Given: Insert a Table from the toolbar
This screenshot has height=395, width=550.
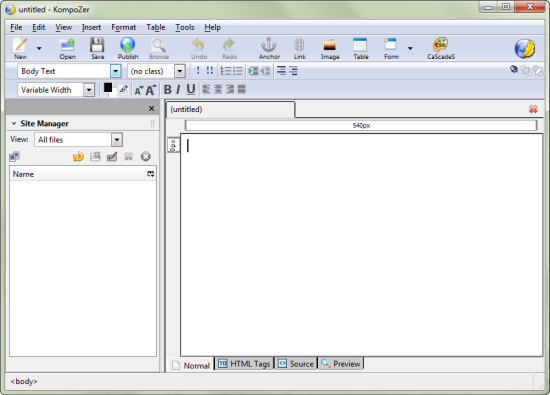Looking at the screenshot, I should [360, 48].
